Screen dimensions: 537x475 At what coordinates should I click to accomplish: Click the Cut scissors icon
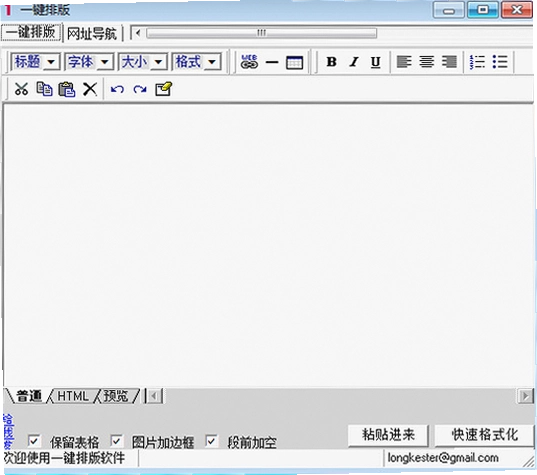[x=21, y=89]
